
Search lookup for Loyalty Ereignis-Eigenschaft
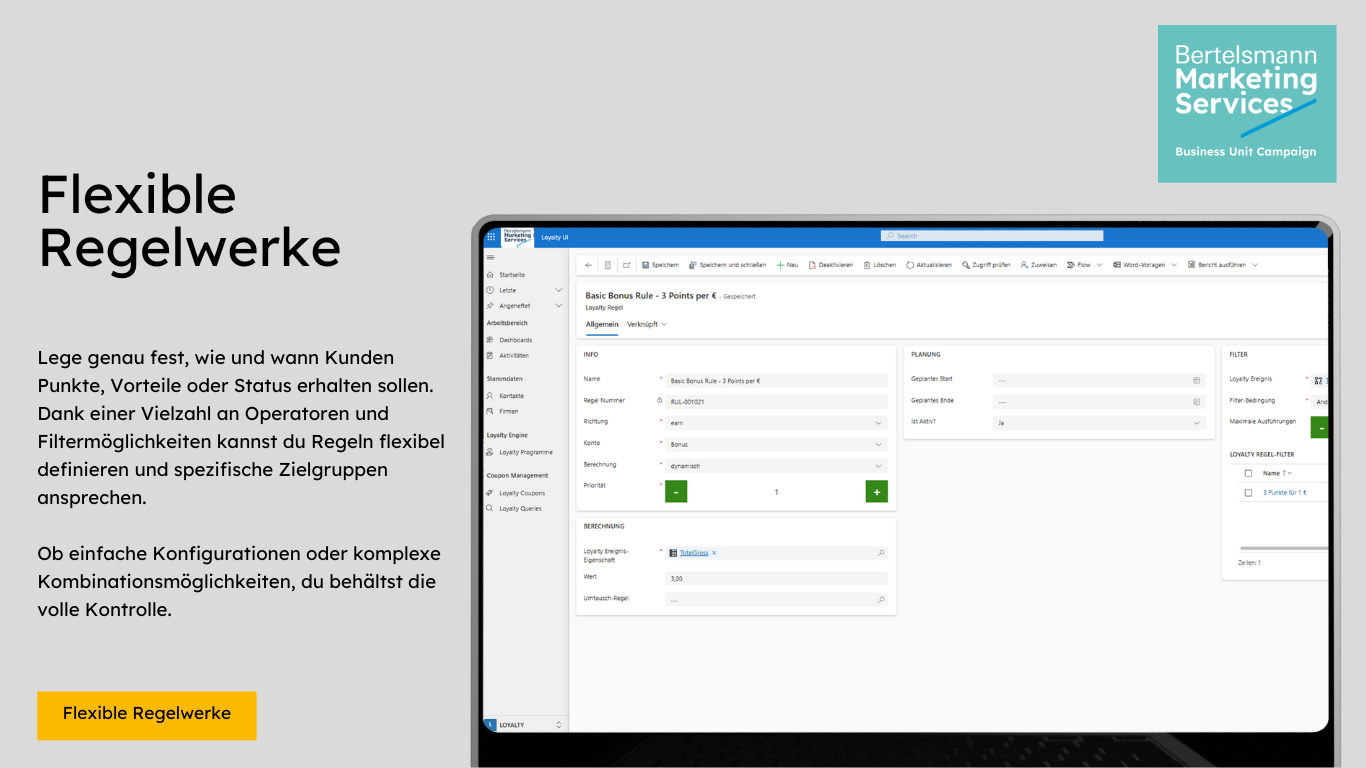(x=881, y=552)
